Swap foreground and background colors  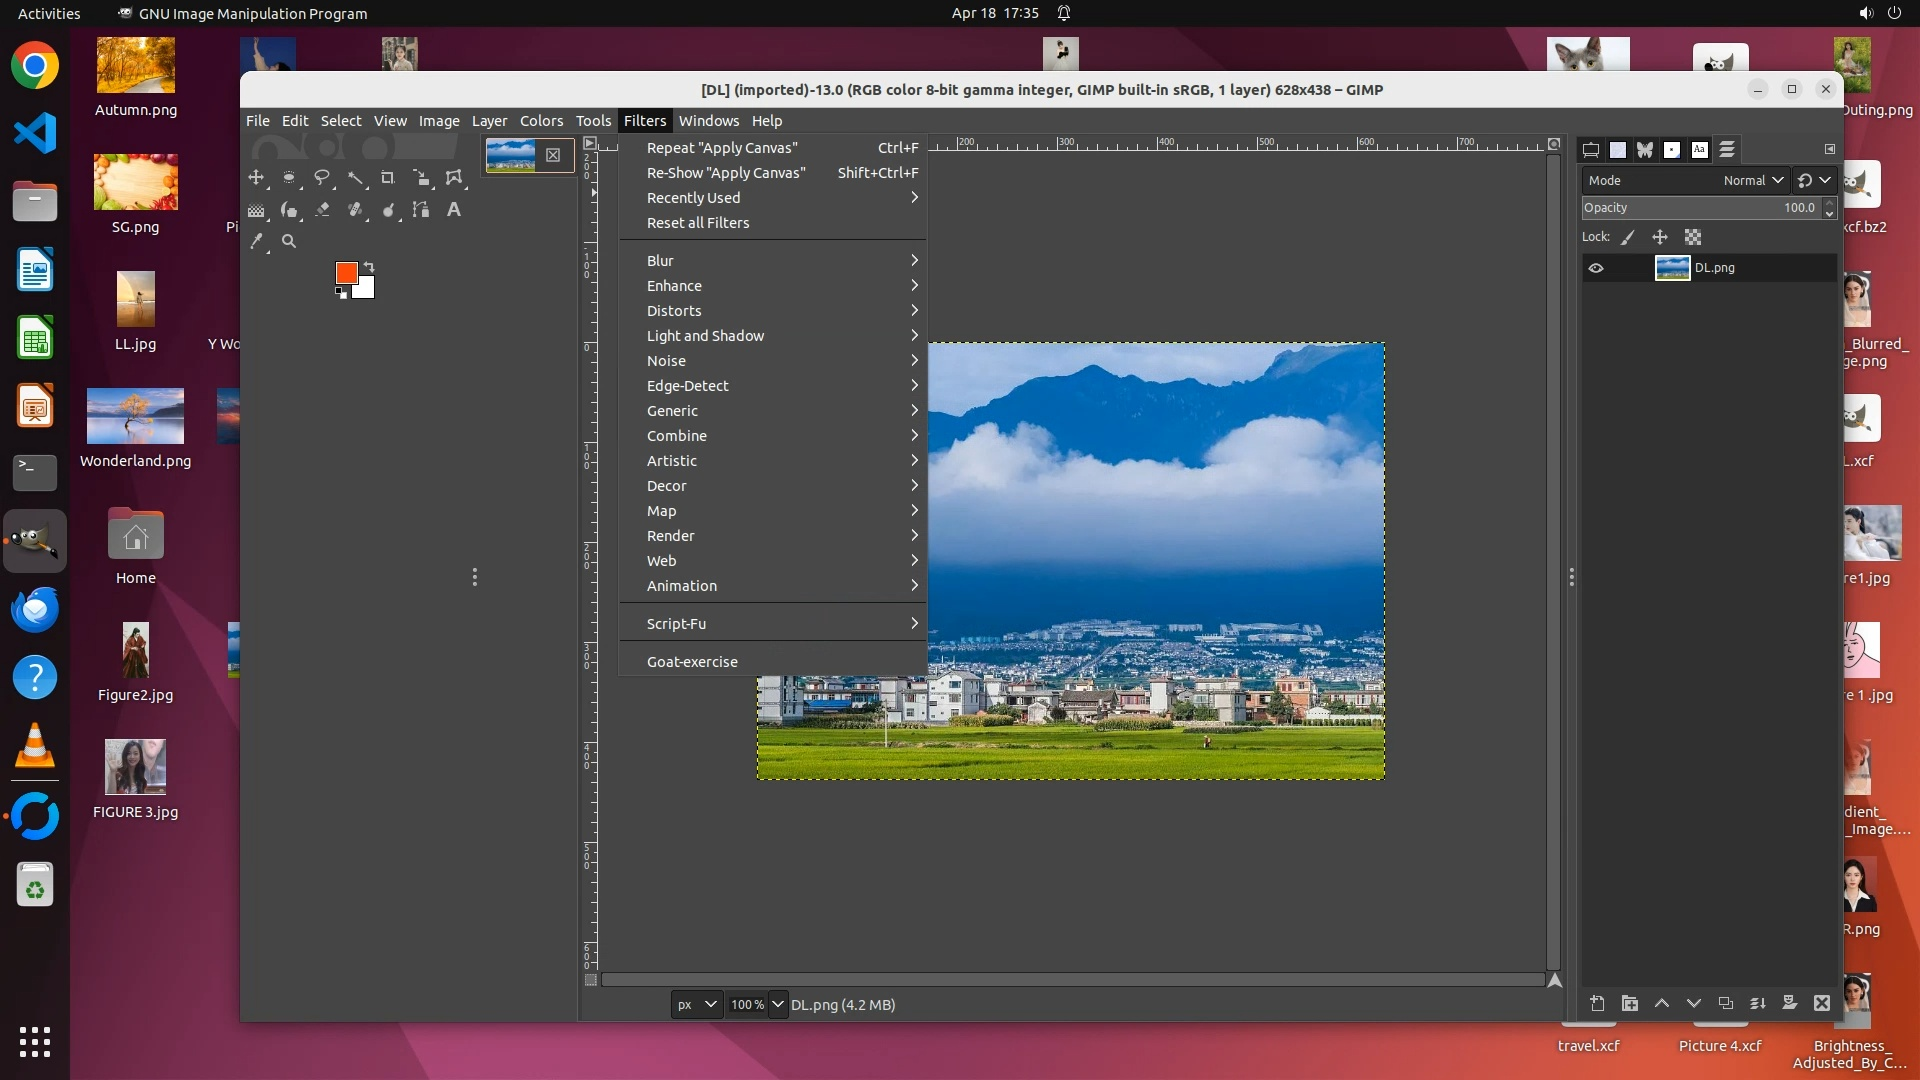point(369,266)
